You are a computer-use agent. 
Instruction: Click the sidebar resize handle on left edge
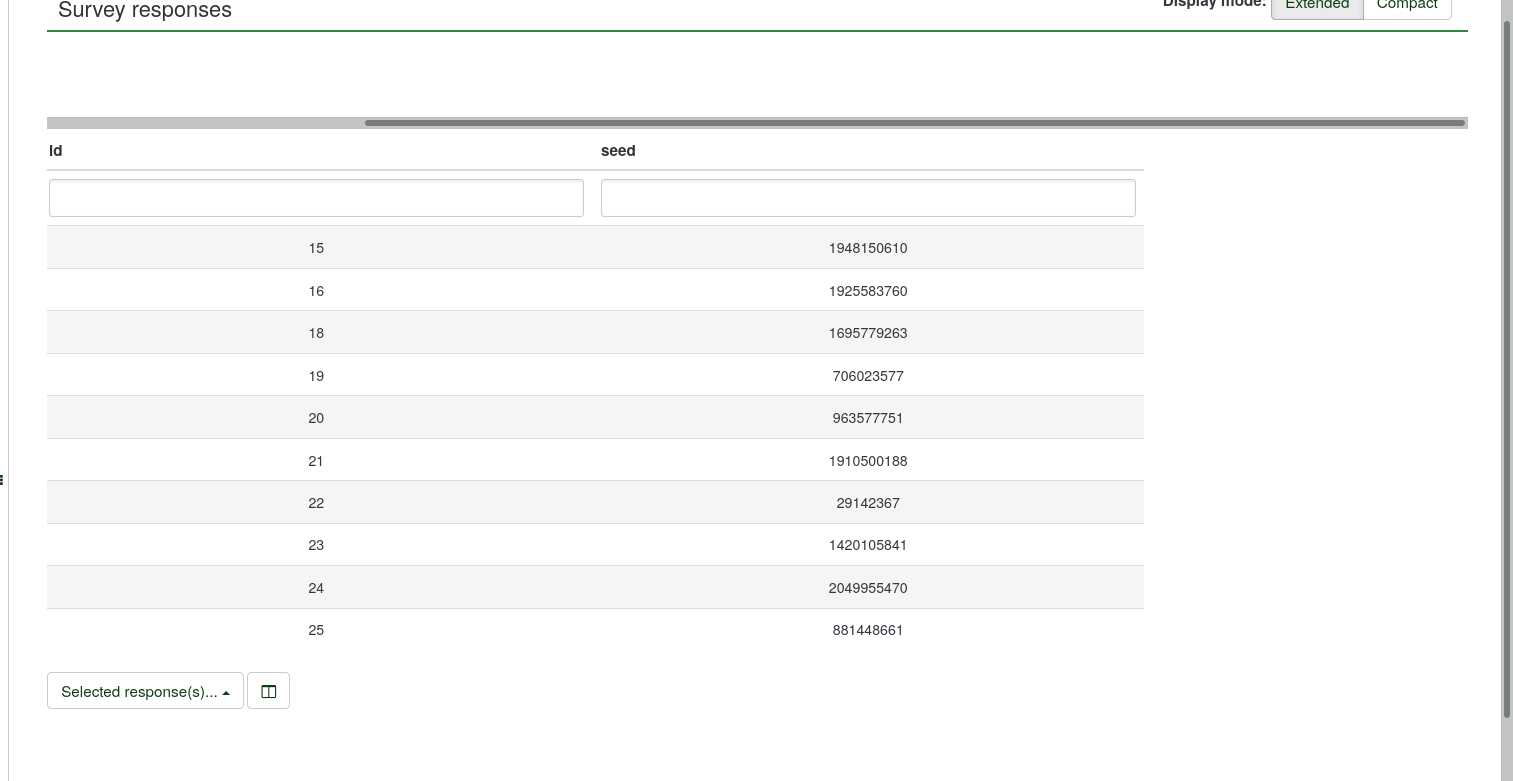coord(2,480)
